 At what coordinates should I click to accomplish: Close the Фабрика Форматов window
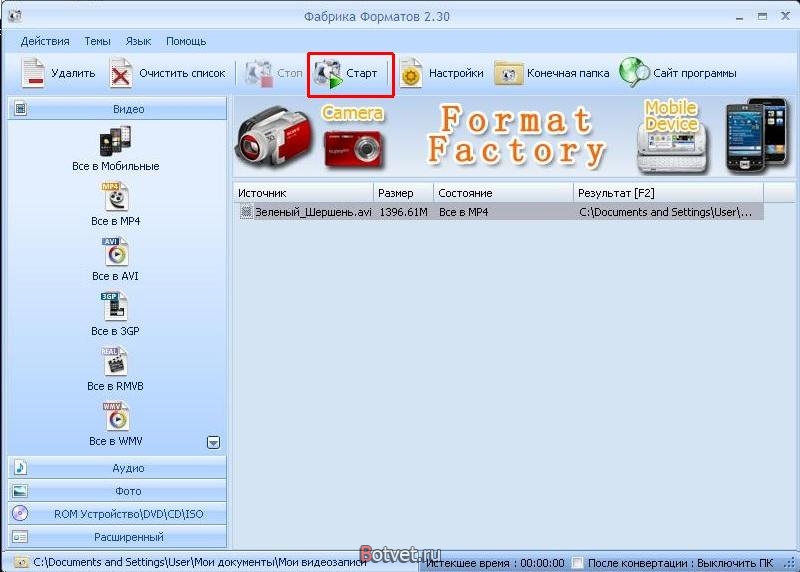point(786,16)
